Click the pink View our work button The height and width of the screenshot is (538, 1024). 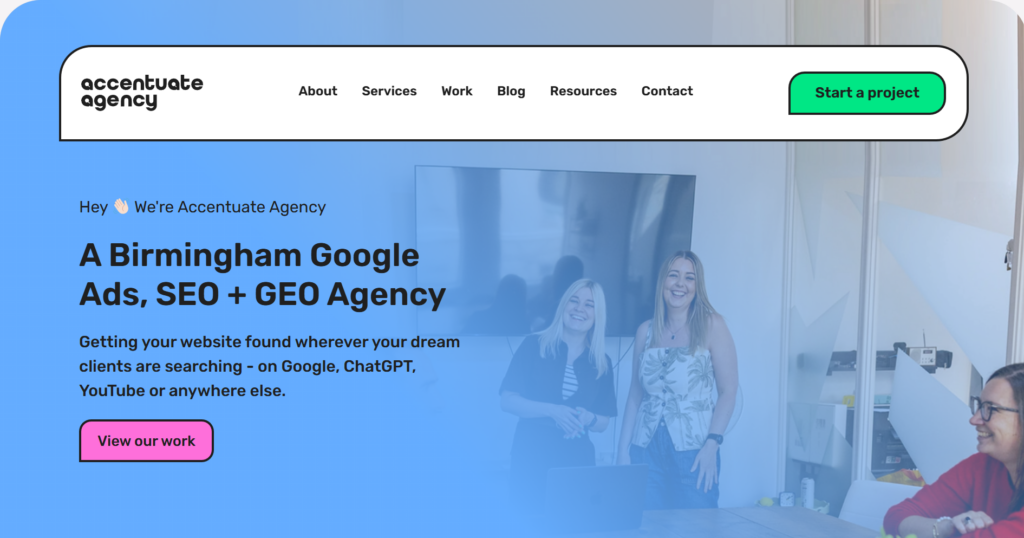coord(146,441)
